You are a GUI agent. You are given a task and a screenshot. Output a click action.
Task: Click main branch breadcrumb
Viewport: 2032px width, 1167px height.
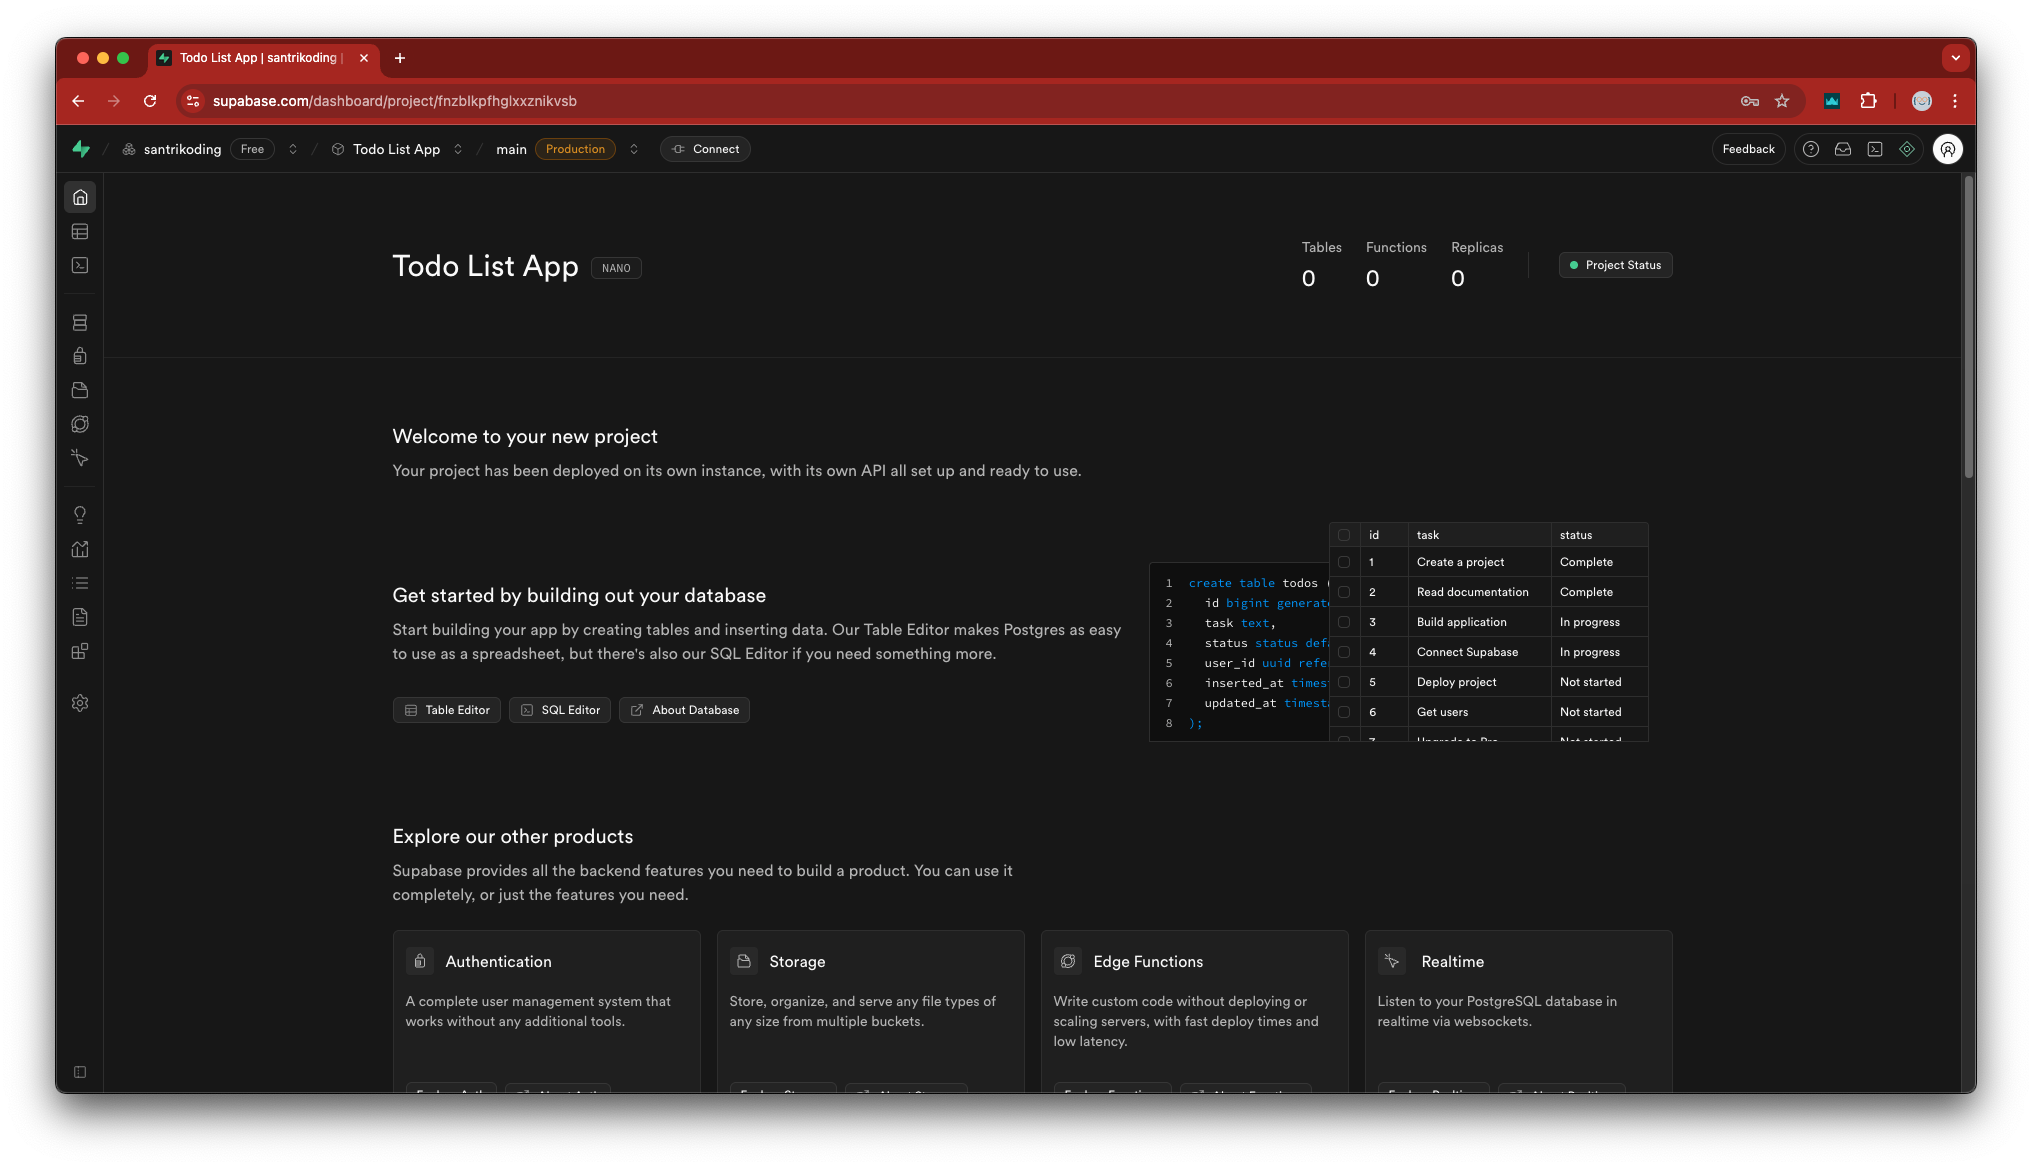click(x=511, y=149)
